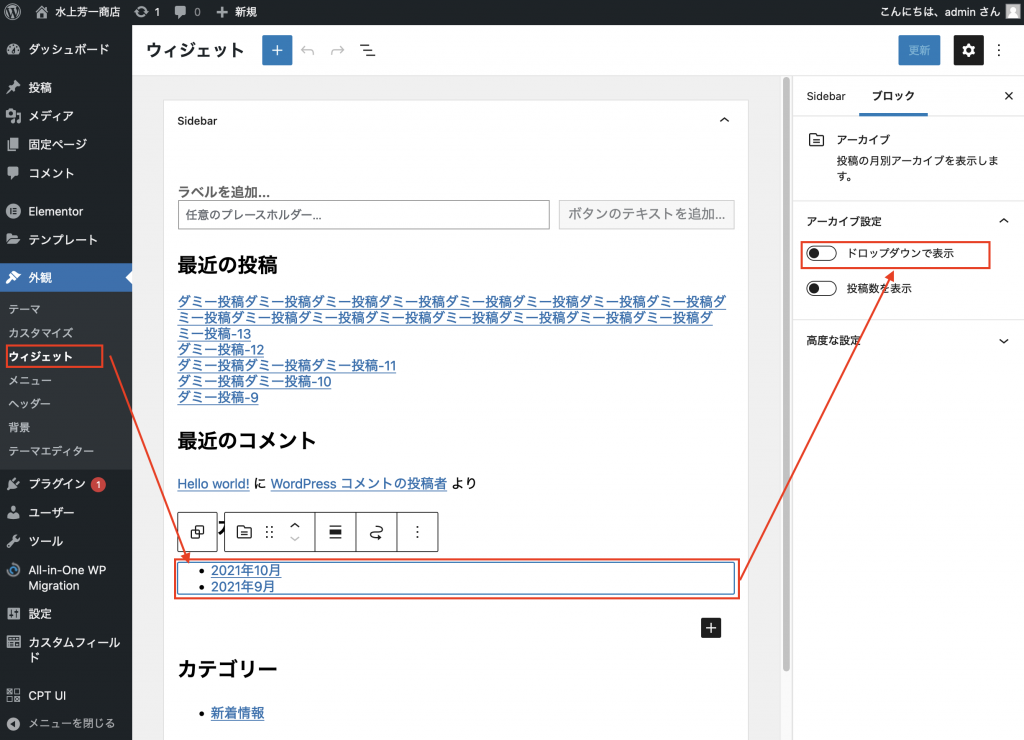Click the search placeholder input field
This screenshot has width=1024, height=740.
click(364, 215)
